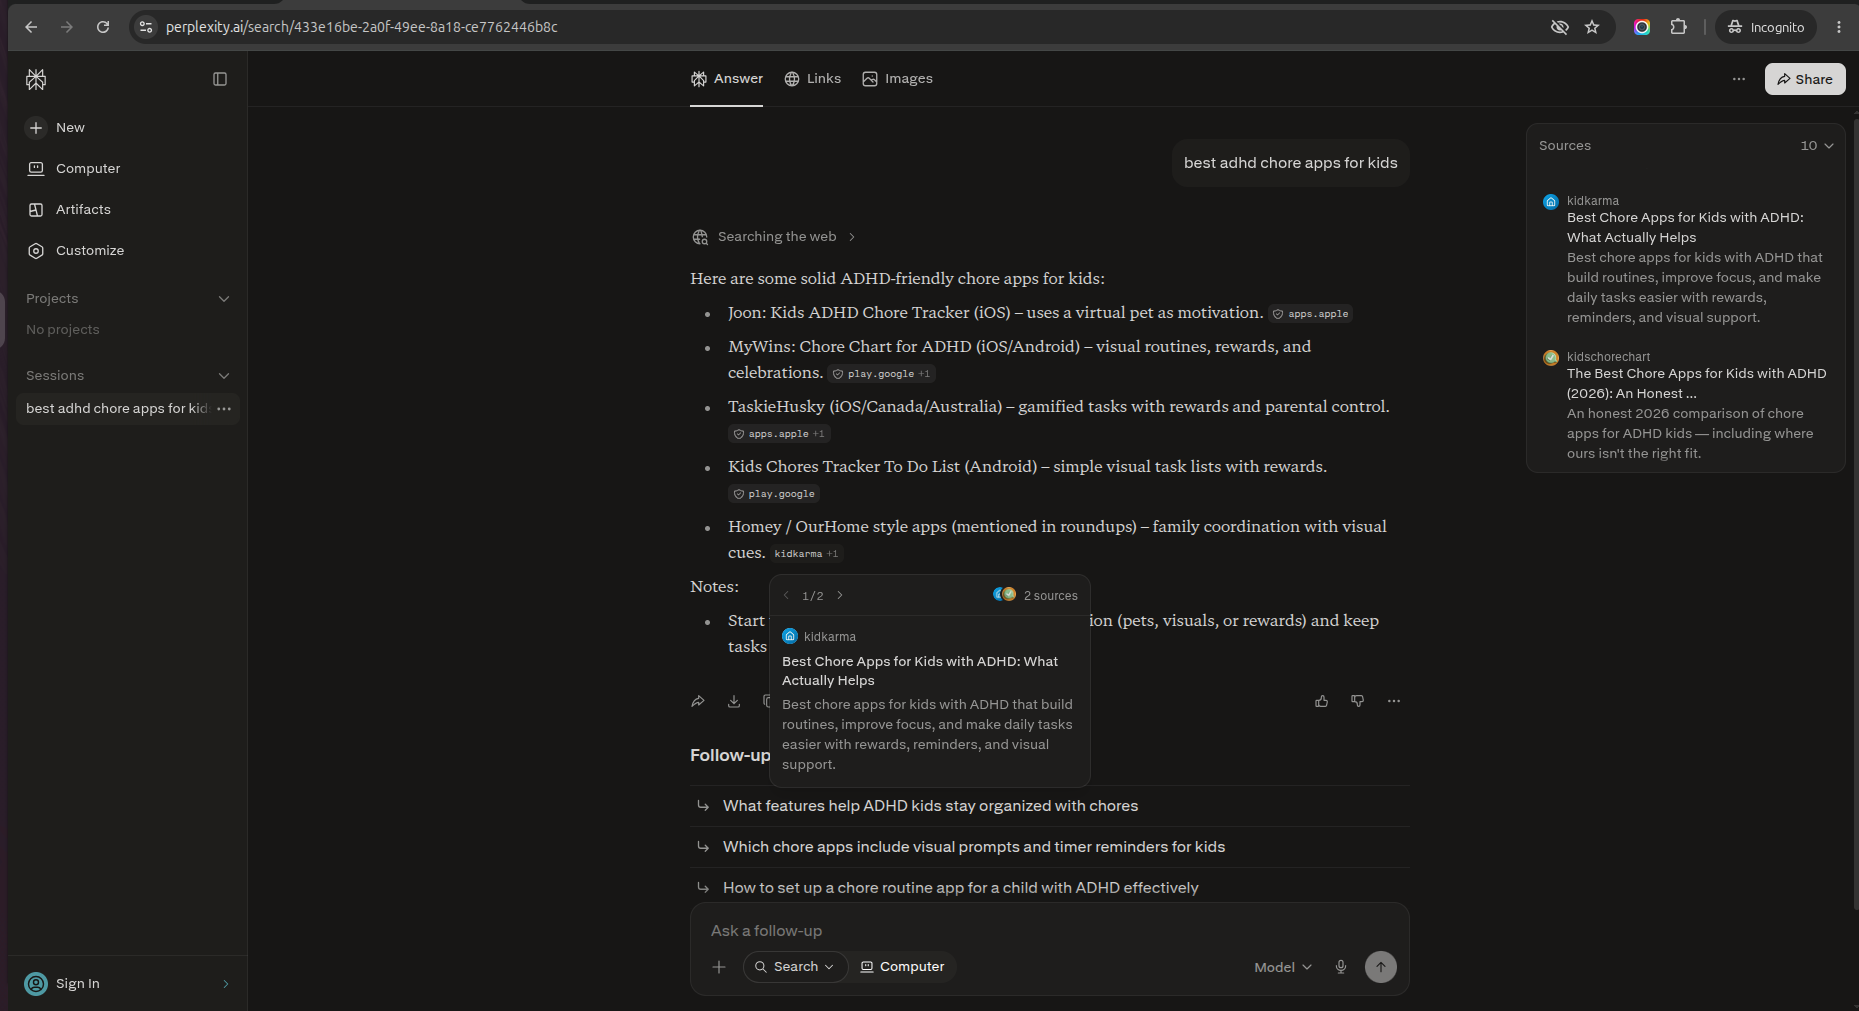This screenshot has width=1859, height=1011.
Task: Click the microphone dictation icon
Action: [1341, 967]
